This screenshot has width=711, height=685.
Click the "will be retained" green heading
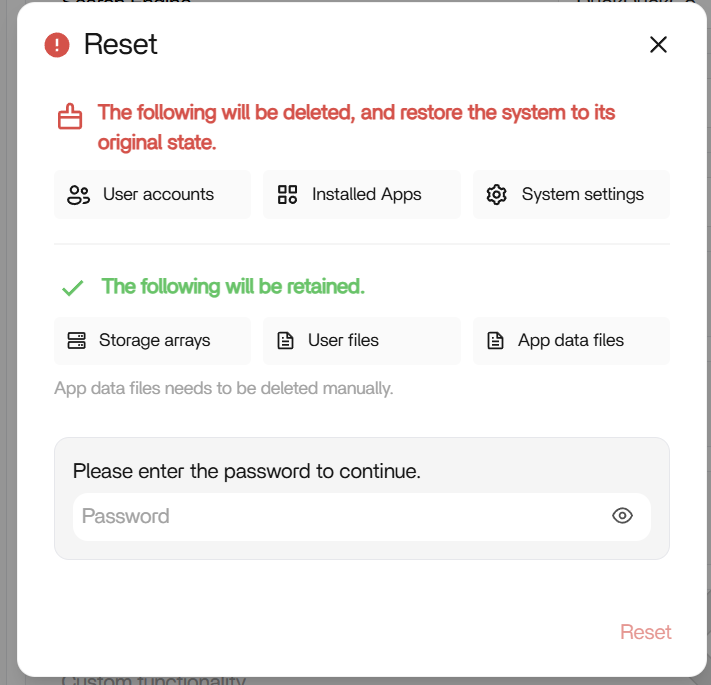pos(233,287)
